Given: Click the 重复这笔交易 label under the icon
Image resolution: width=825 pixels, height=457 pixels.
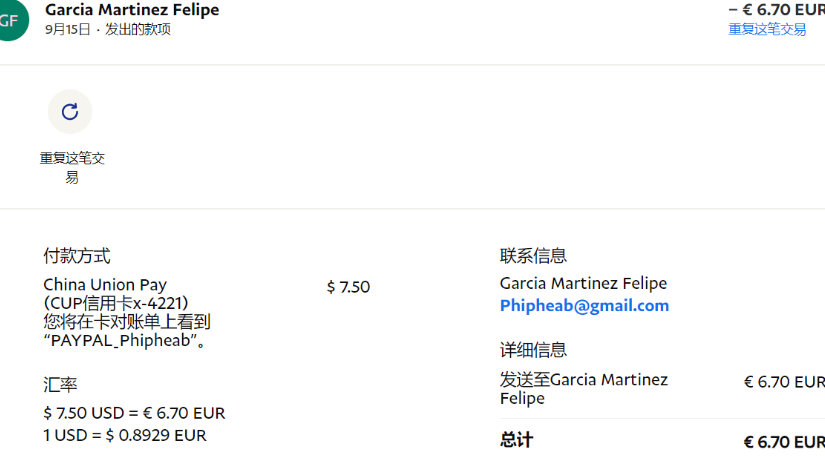Looking at the screenshot, I should click(x=72, y=167).
